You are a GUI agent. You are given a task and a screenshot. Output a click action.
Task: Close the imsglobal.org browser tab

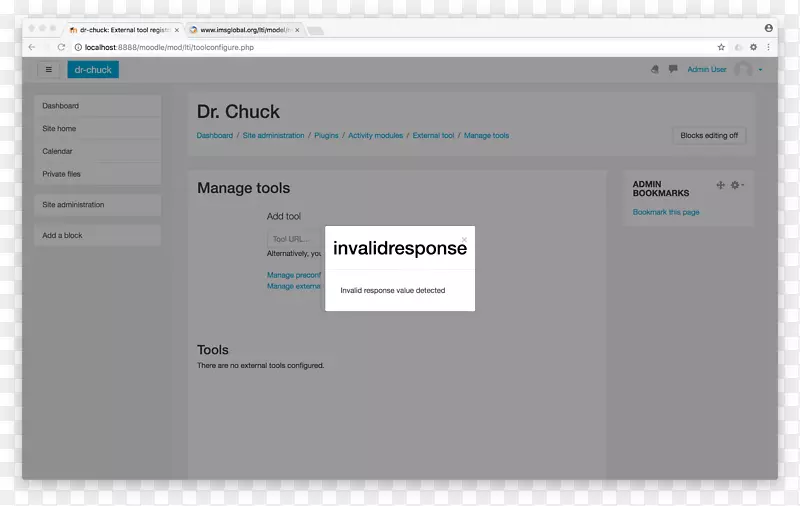[x=297, y=30]
